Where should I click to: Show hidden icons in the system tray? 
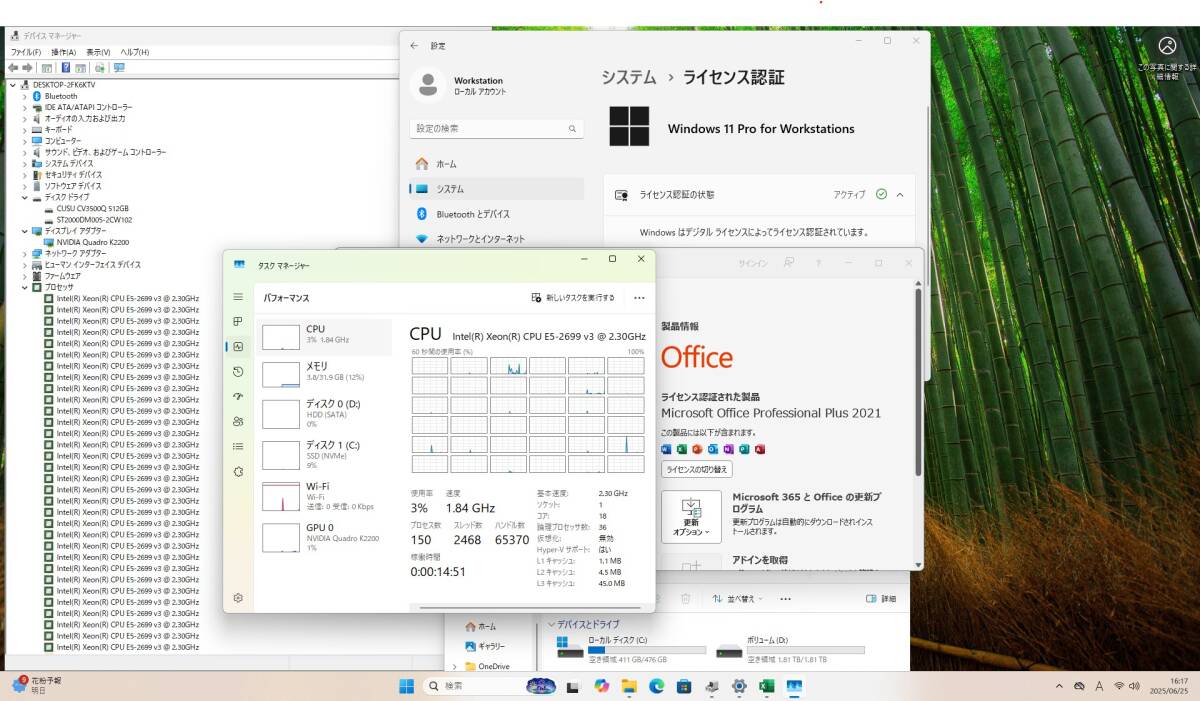coord(1059,686)
